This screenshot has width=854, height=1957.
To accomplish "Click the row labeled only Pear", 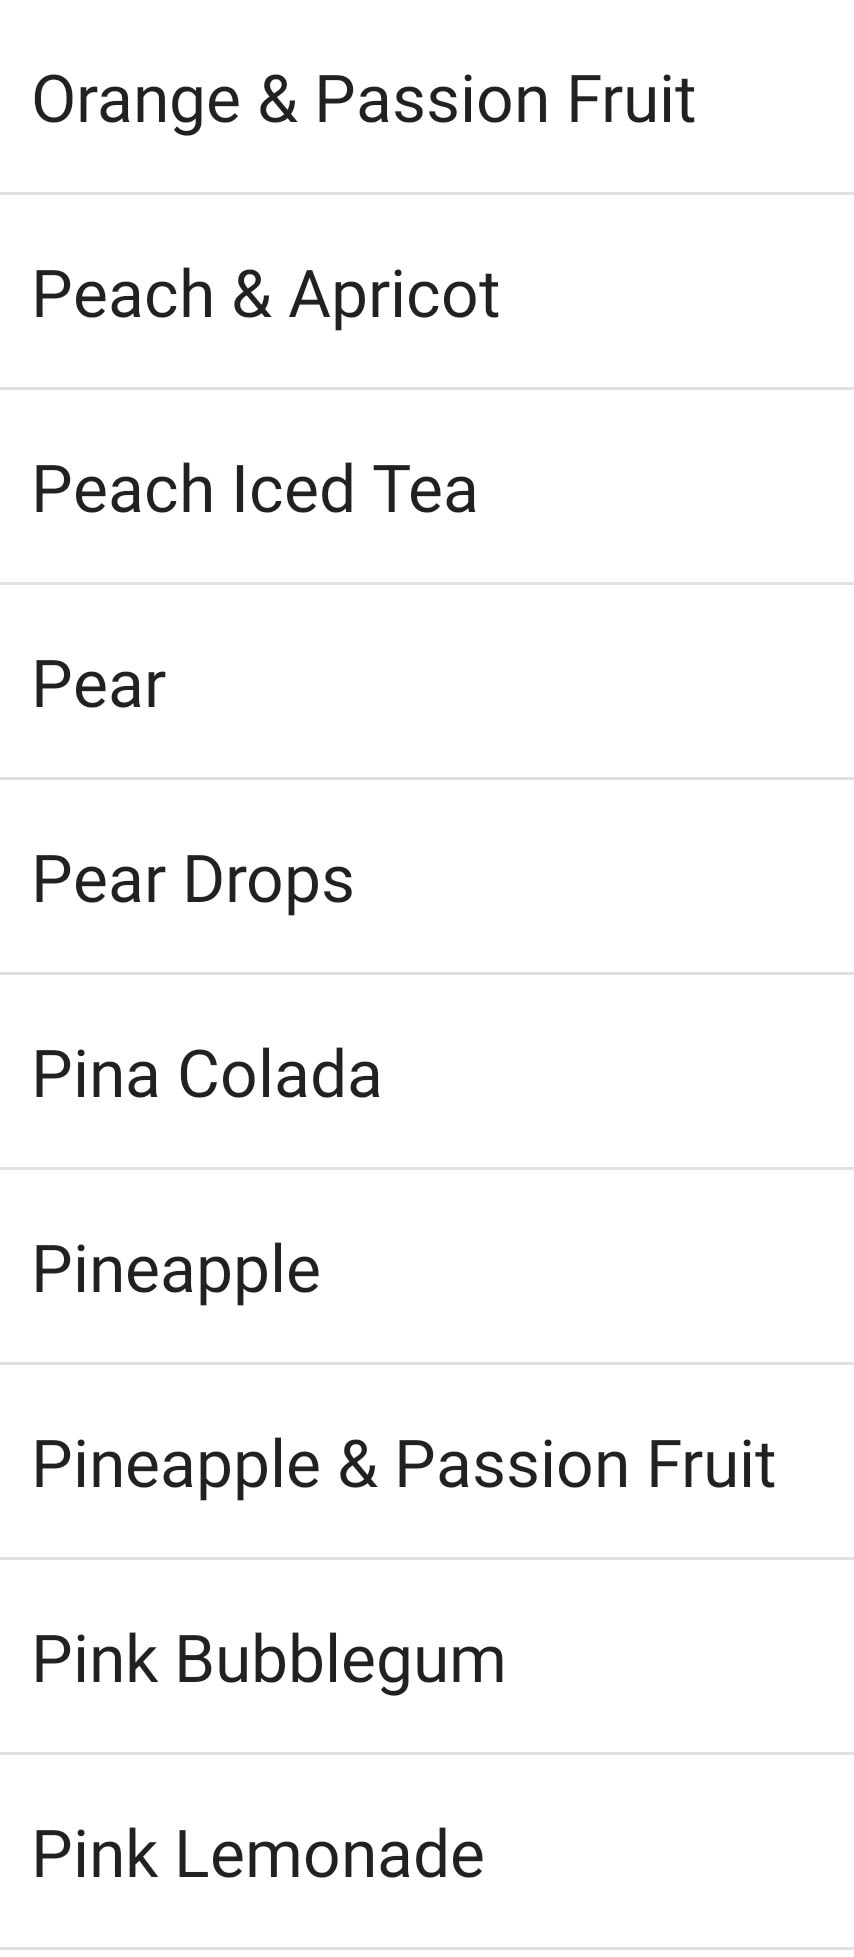I will tap(427, 684).
